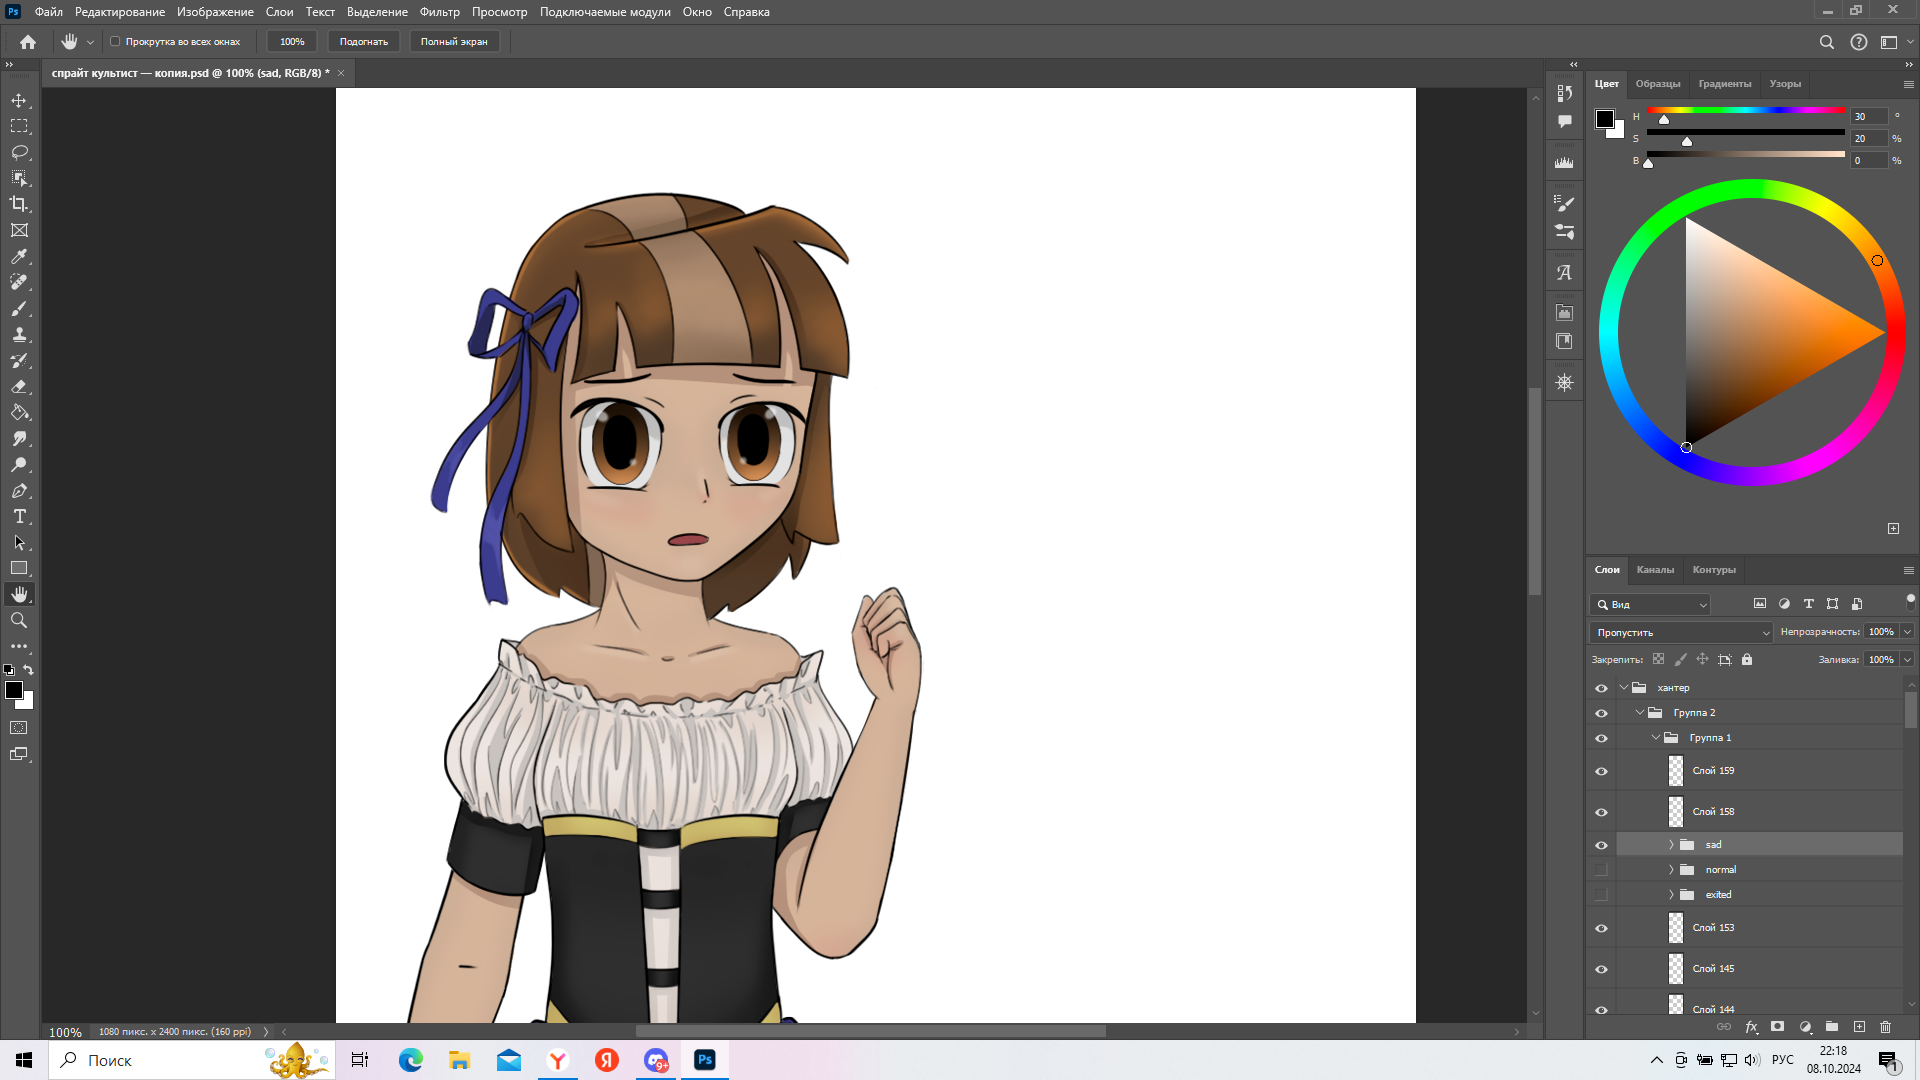Image resolution: width=1920 pixels, height=1080 pixels.
Task: Open search magnifier in top right
Action: (x=1826, y=42)
